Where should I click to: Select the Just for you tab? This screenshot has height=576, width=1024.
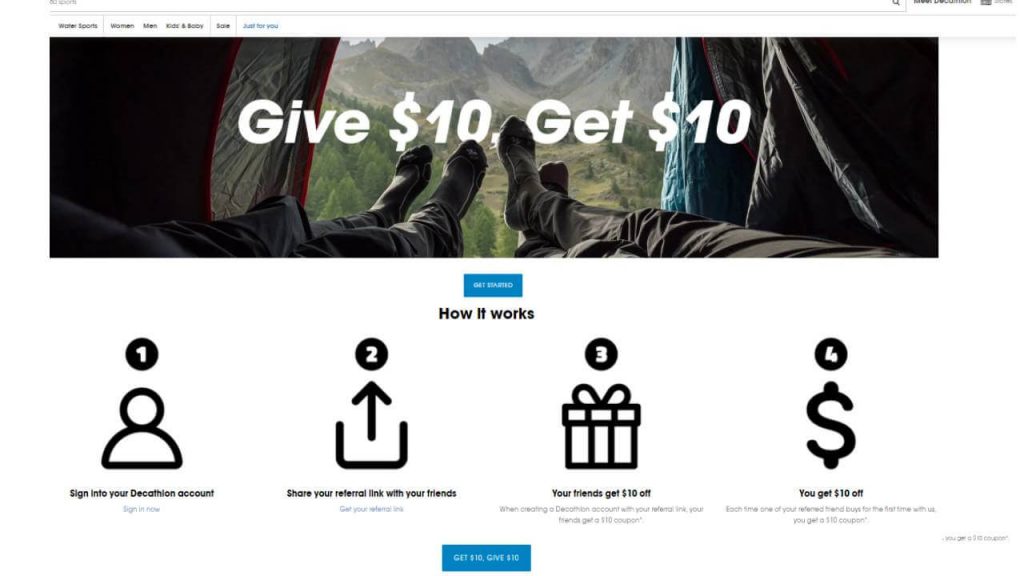261,26
